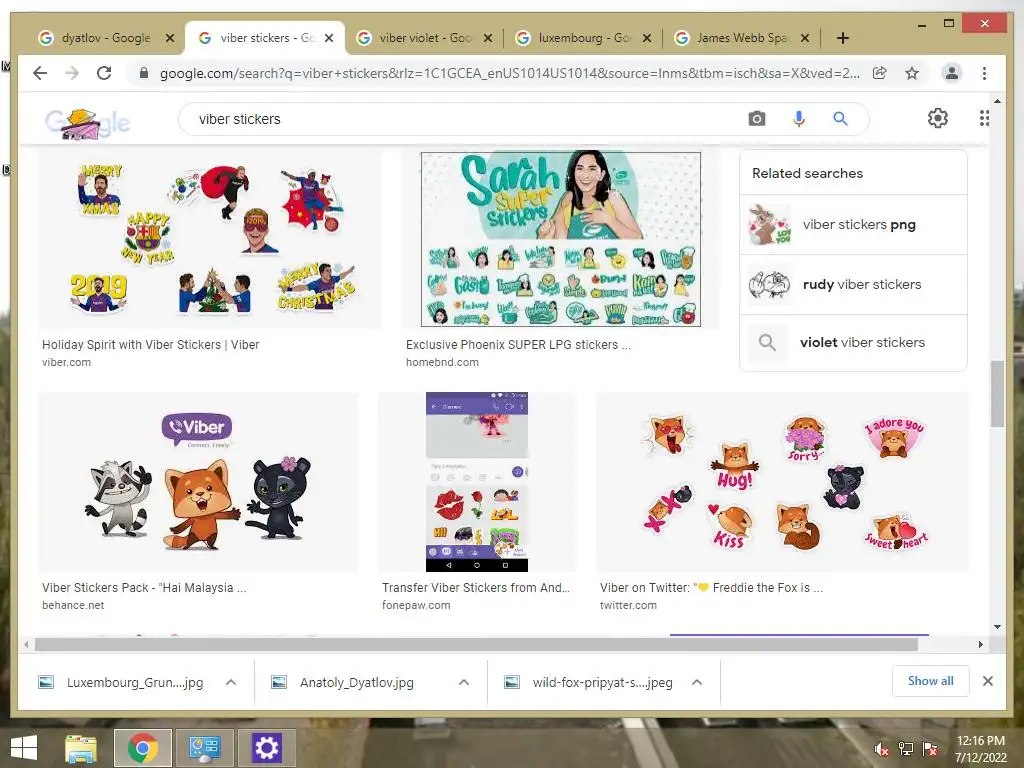This screenshot has height=768, width=1024.
Task: Search by image using camera icon
Action: pos(757,119)
